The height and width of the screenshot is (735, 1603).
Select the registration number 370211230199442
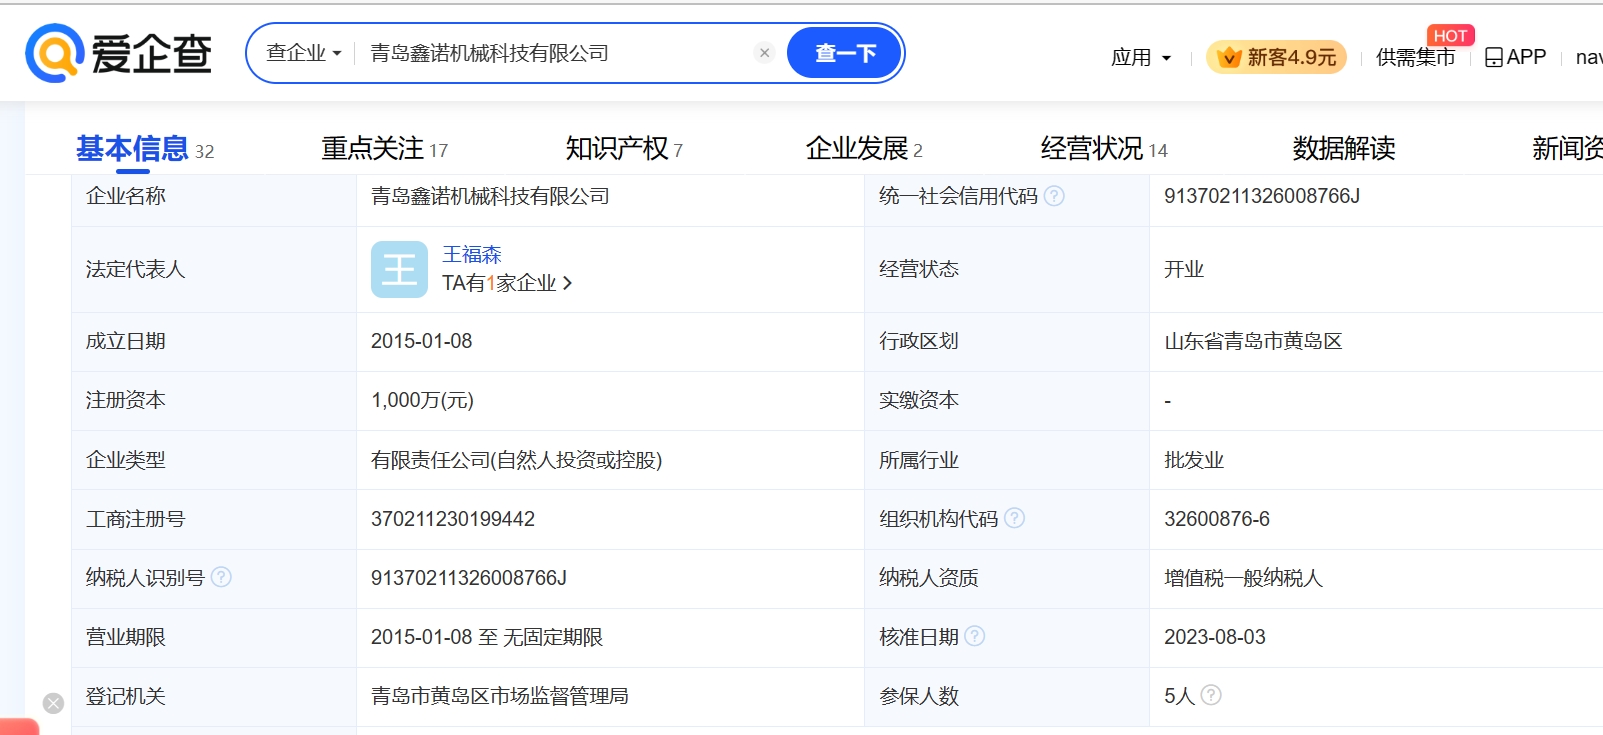click(453, 519)
